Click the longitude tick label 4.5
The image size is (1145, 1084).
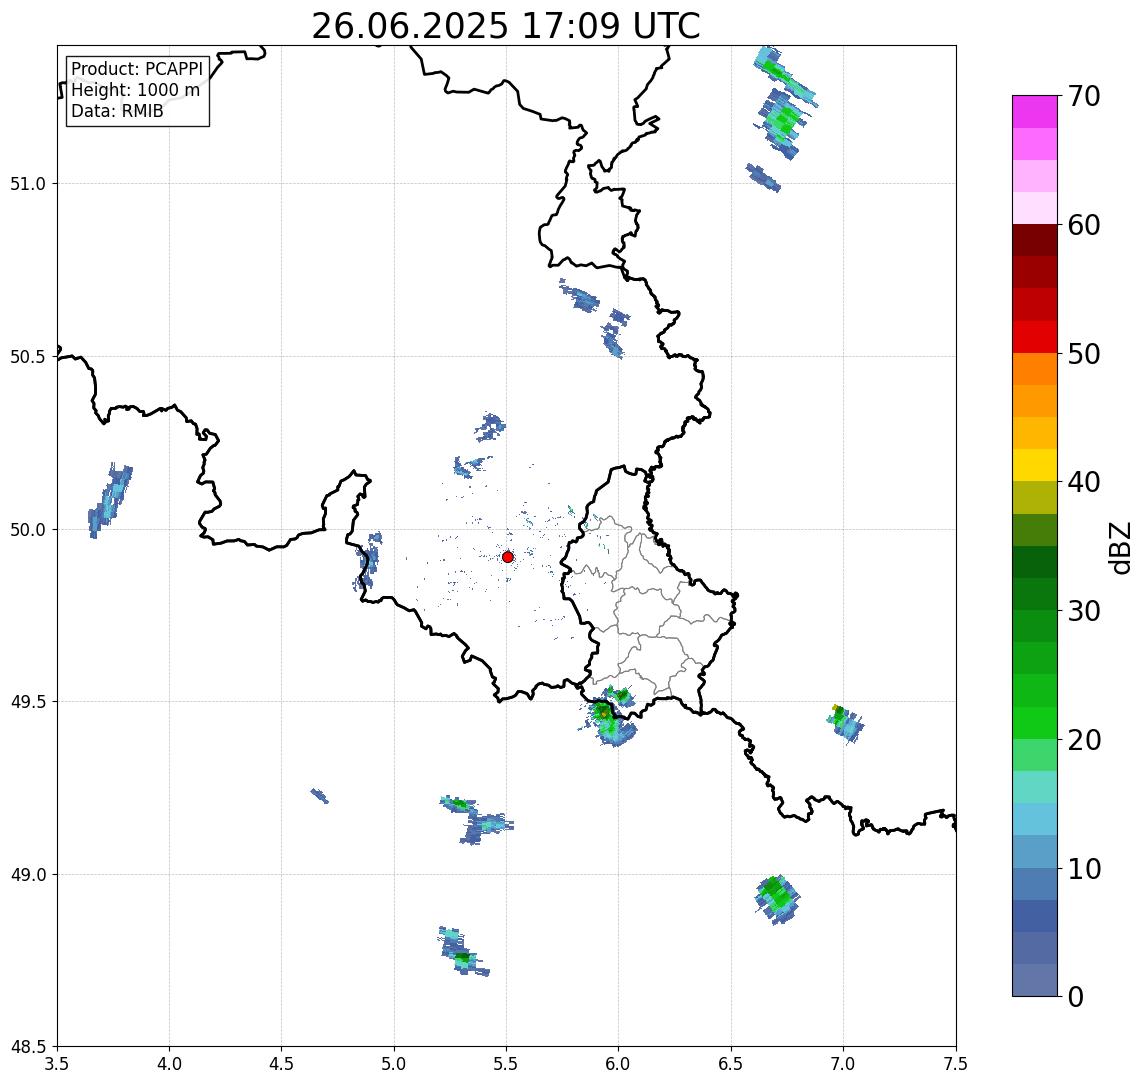click(282, 1064)
